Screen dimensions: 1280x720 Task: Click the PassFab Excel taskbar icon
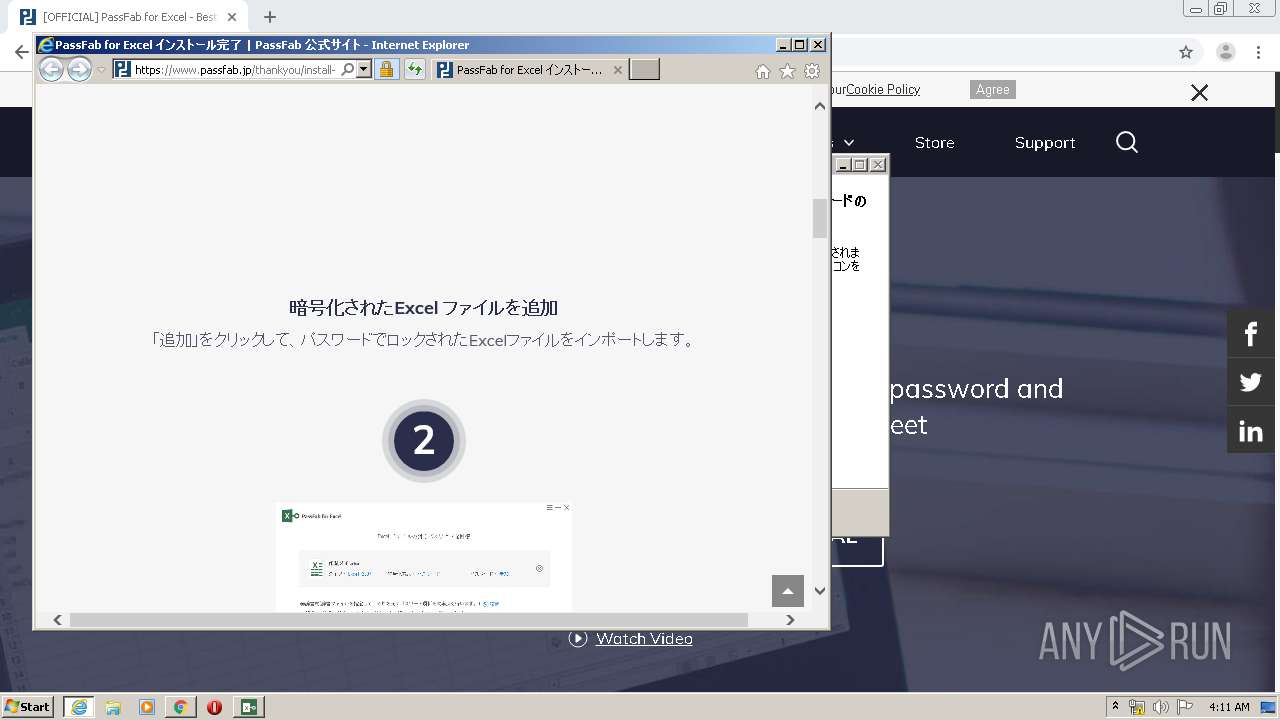[x=249, y=707]
